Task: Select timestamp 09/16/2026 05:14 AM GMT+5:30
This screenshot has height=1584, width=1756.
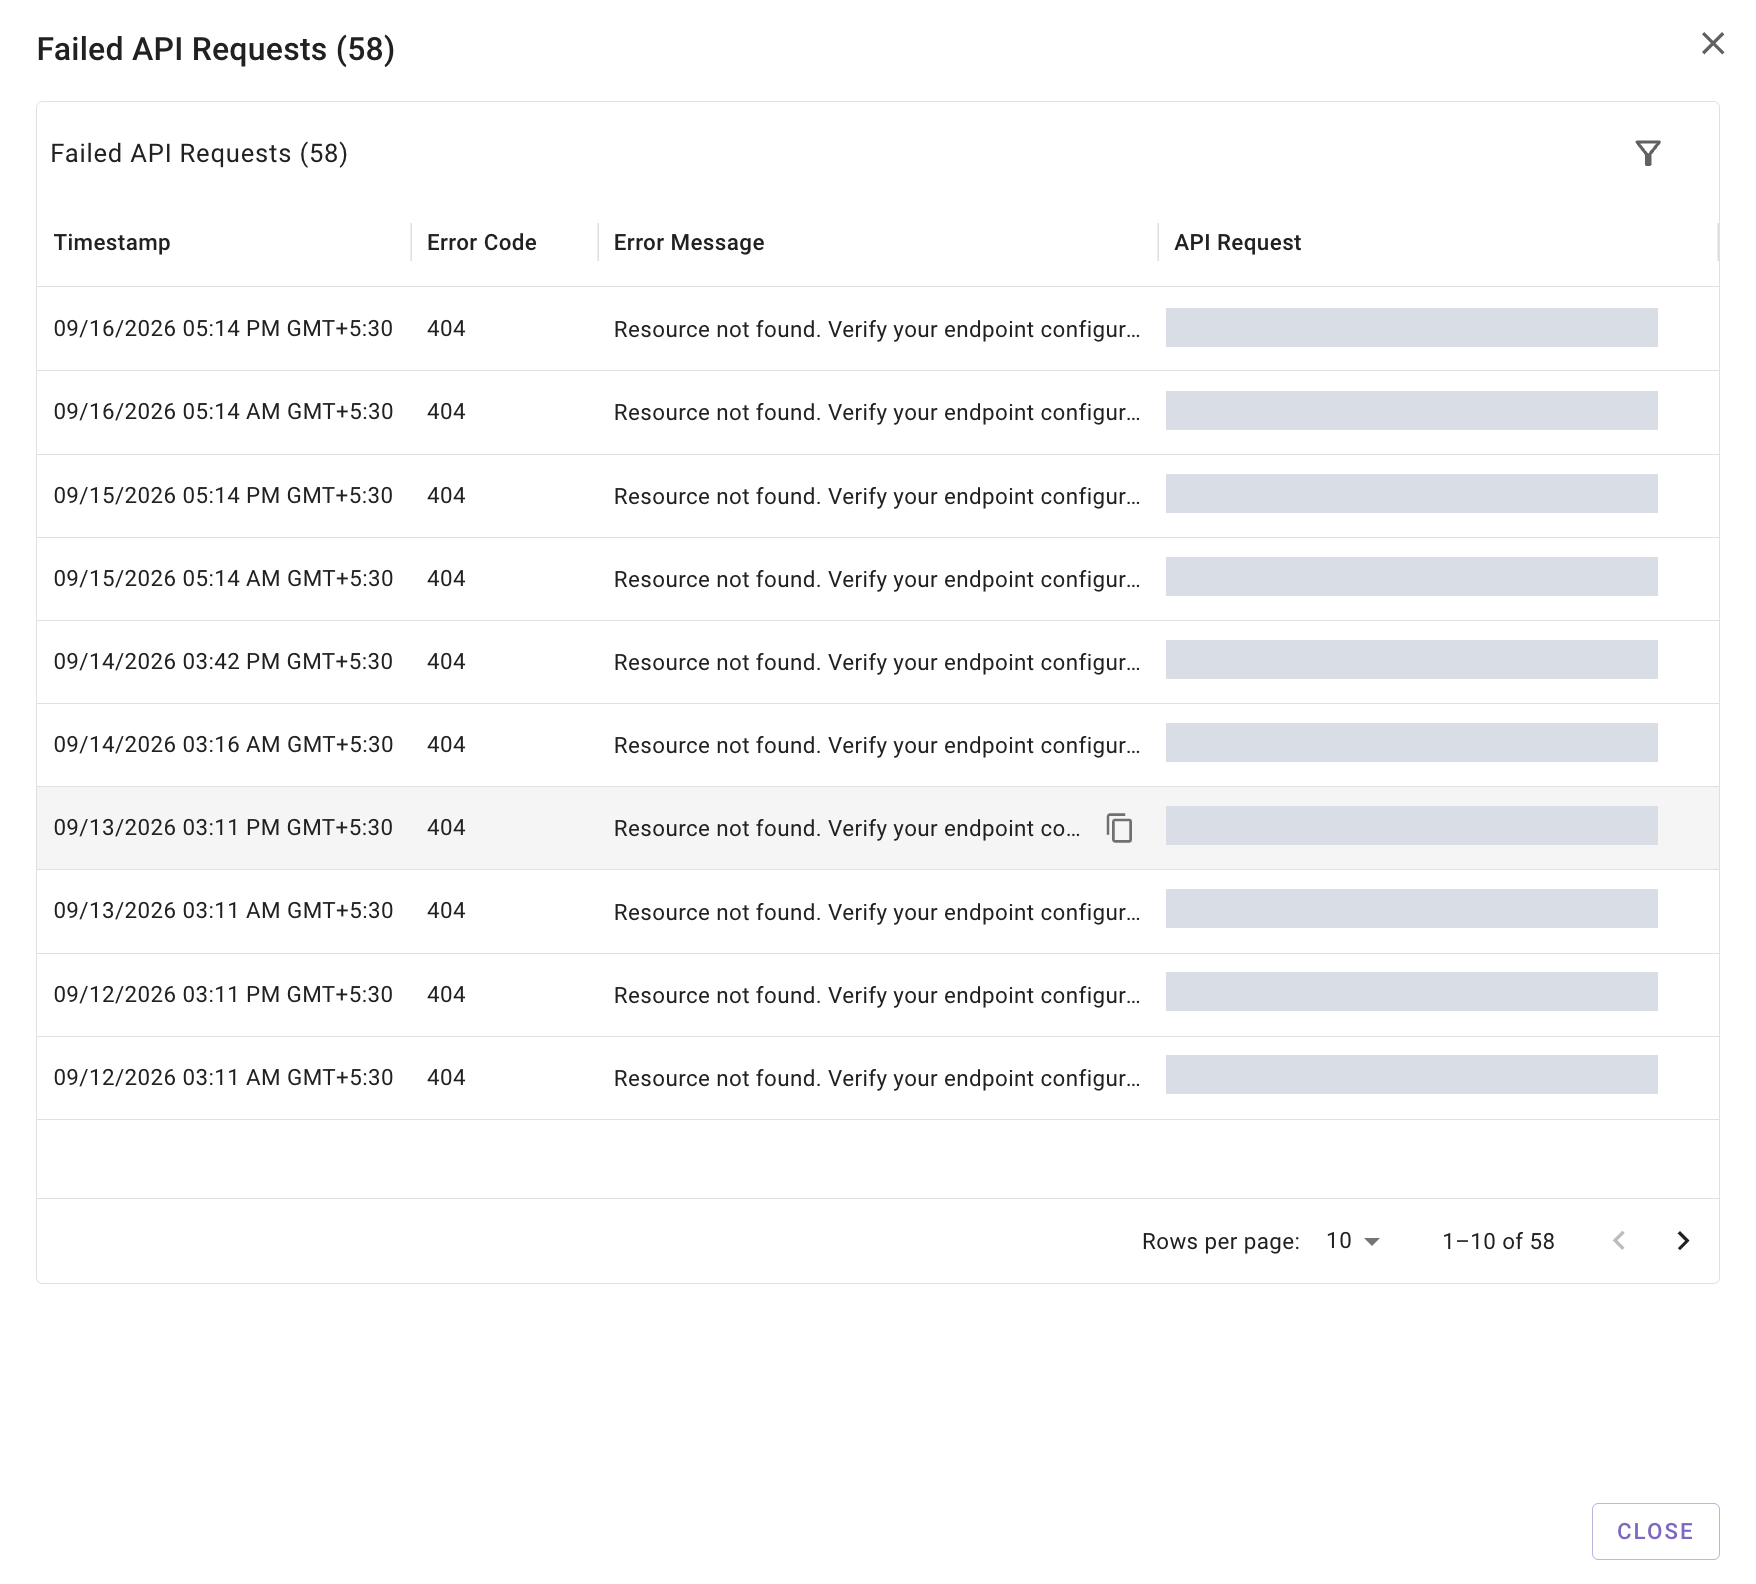Action: 223,411
